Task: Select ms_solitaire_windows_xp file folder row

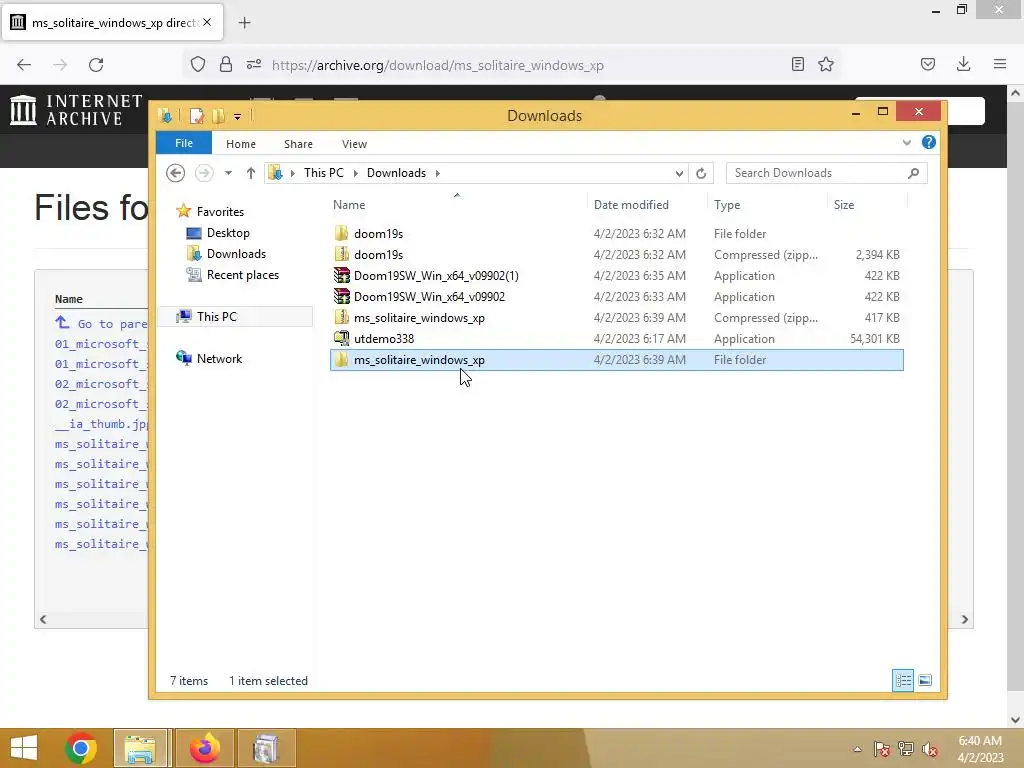Action: point(616,360)
